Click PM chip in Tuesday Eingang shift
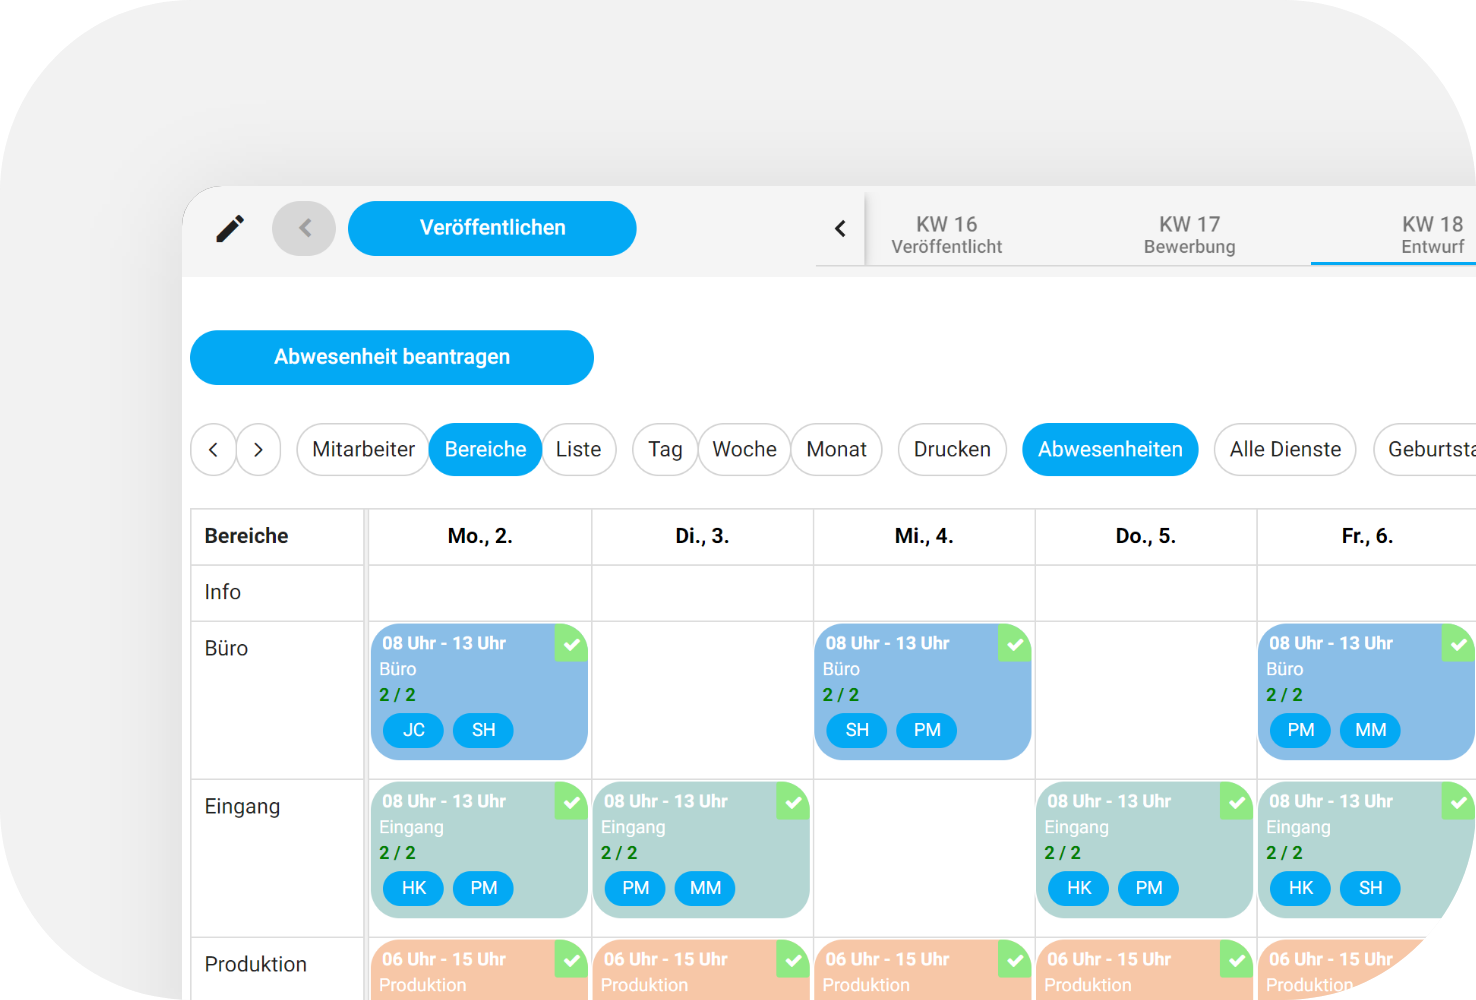Viewport: 1476px width, 1000px height. click(x=635, y=888)
